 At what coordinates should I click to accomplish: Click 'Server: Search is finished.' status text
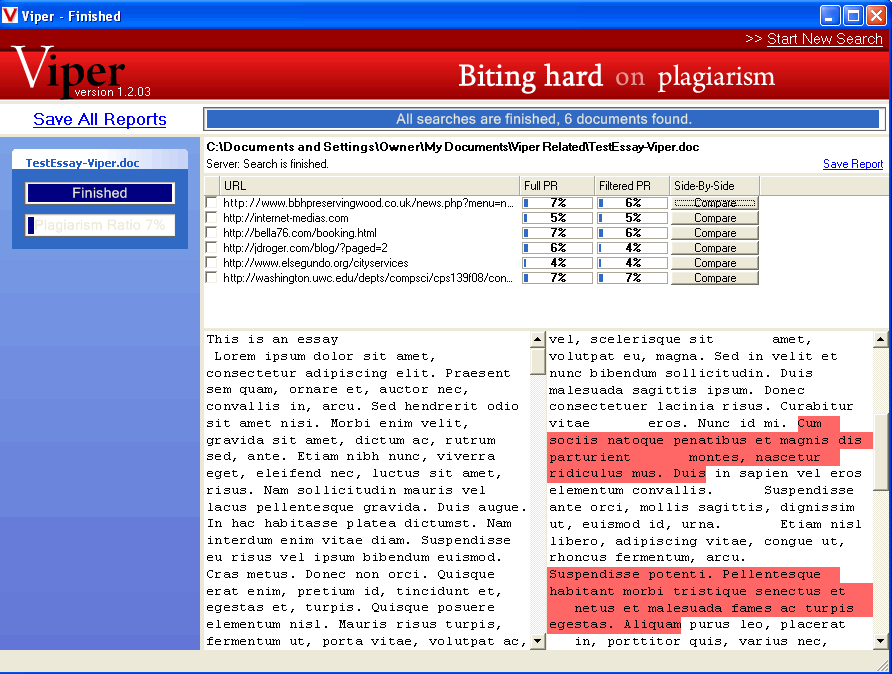click(267, 164)
